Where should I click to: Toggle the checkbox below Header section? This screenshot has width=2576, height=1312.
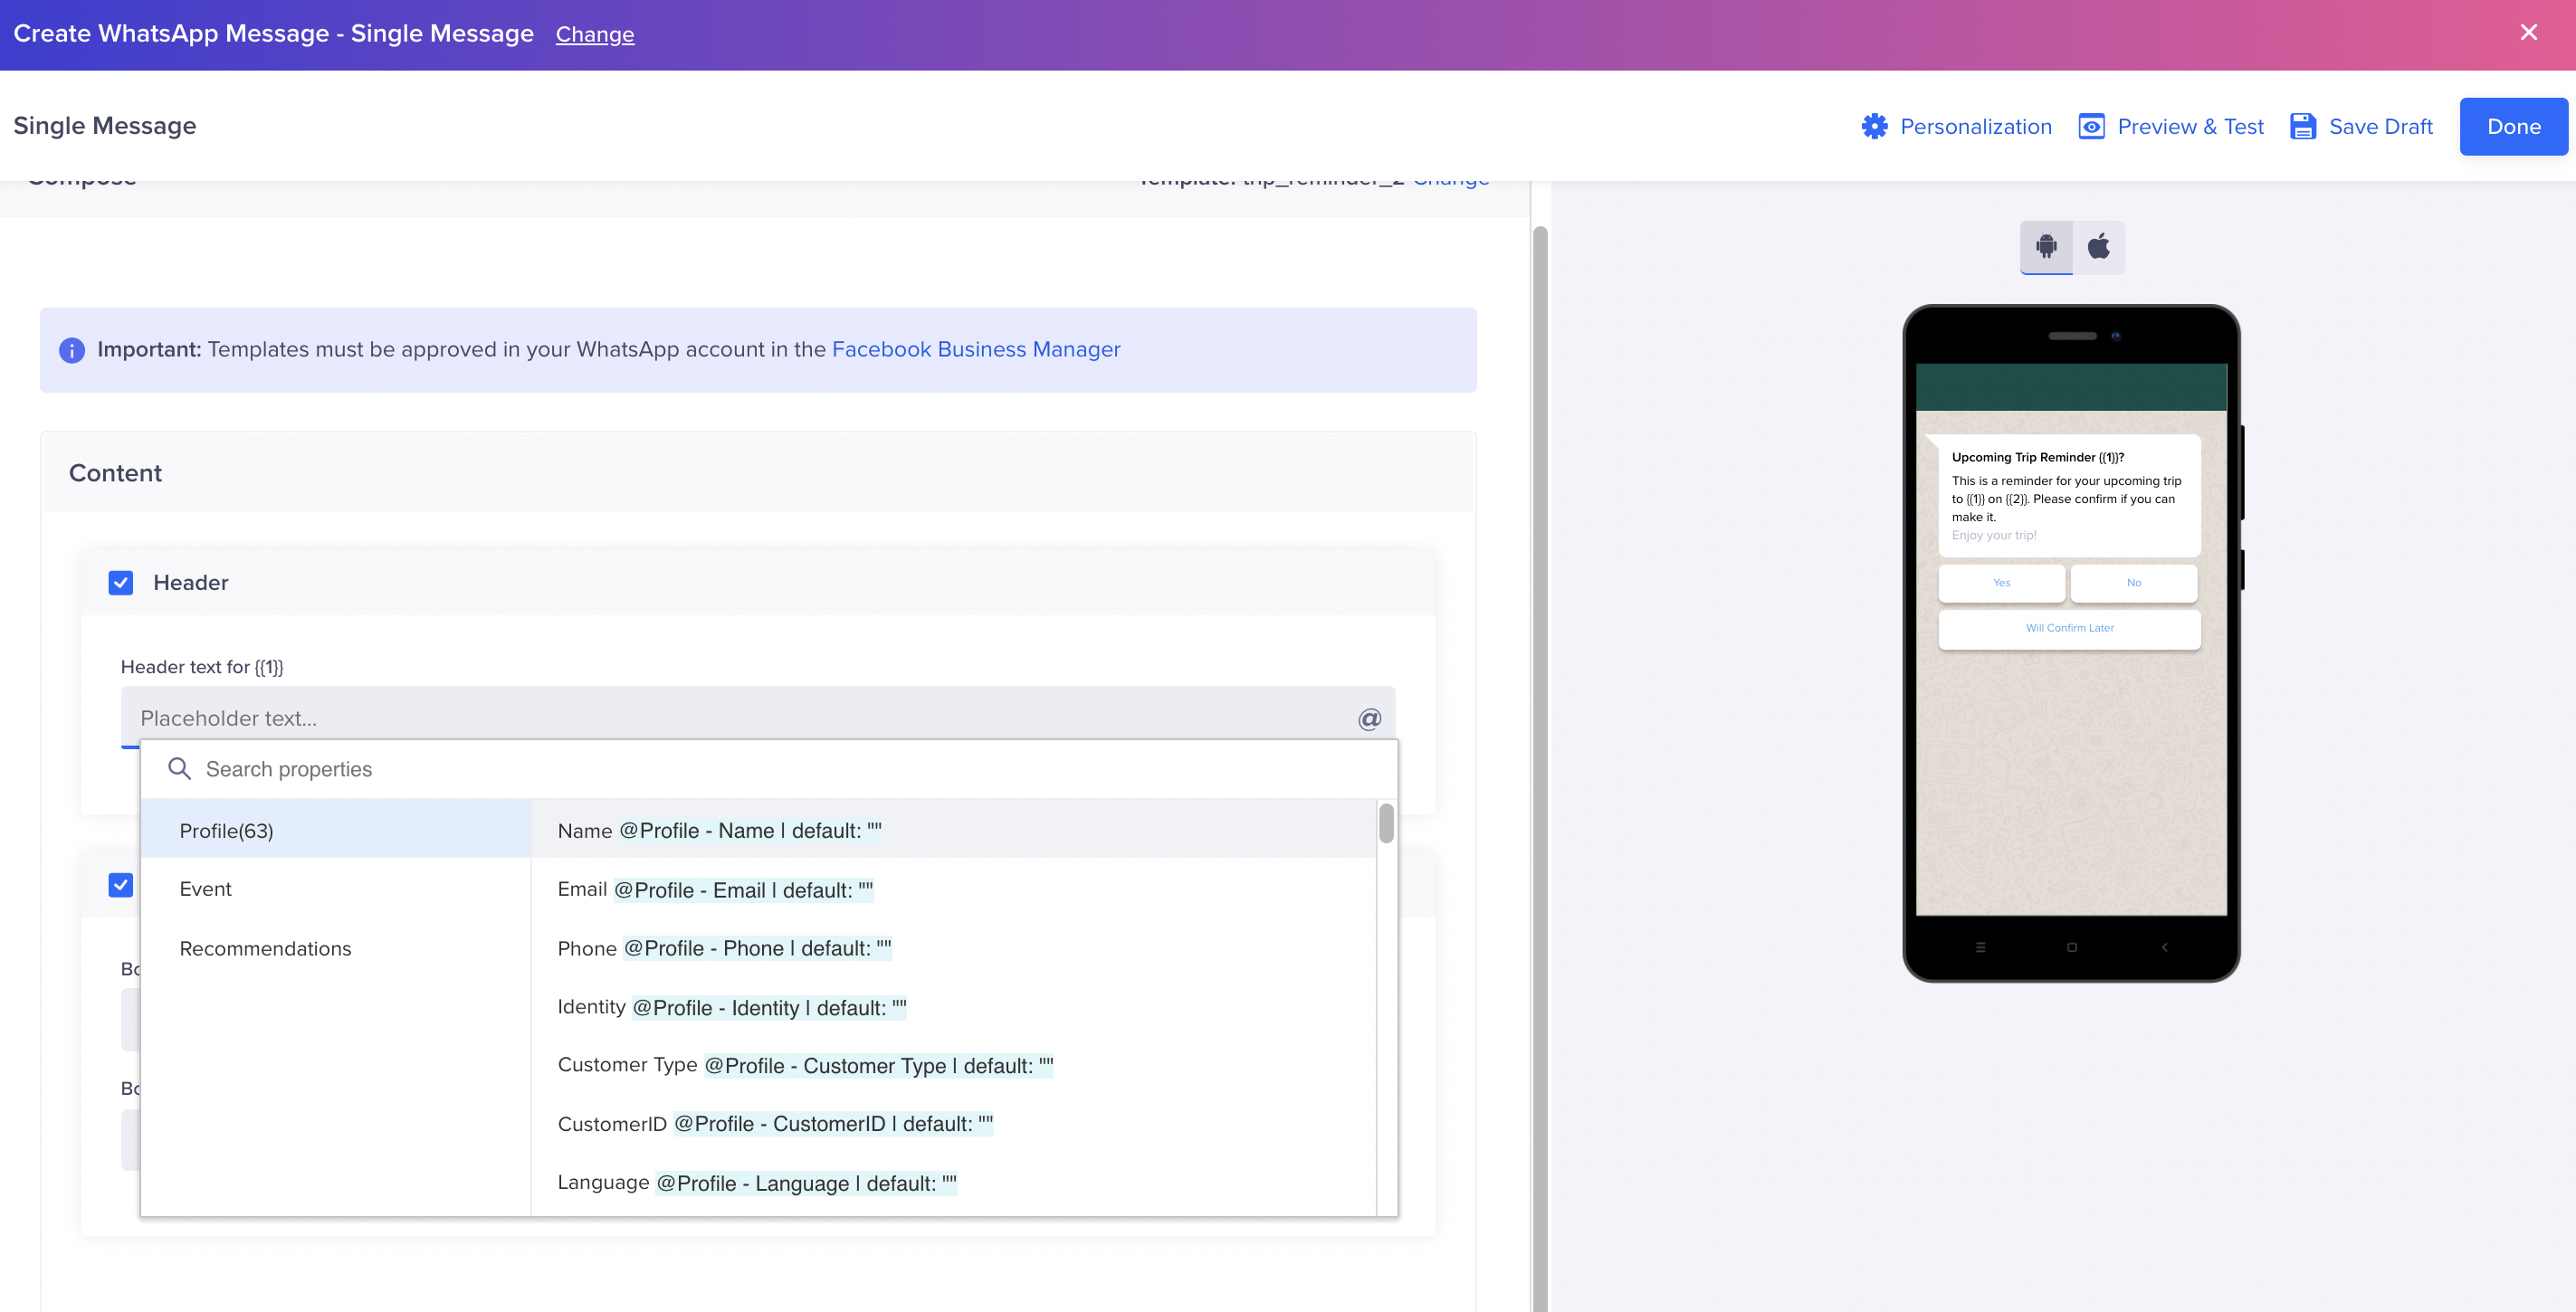coord(121,885)
